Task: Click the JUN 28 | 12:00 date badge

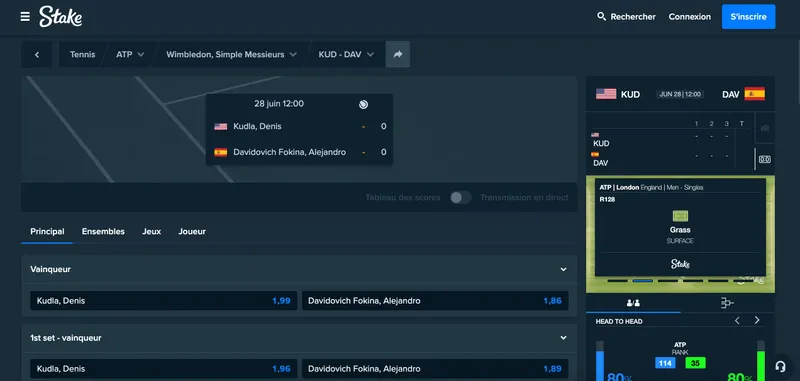Action: coord(680,94)
